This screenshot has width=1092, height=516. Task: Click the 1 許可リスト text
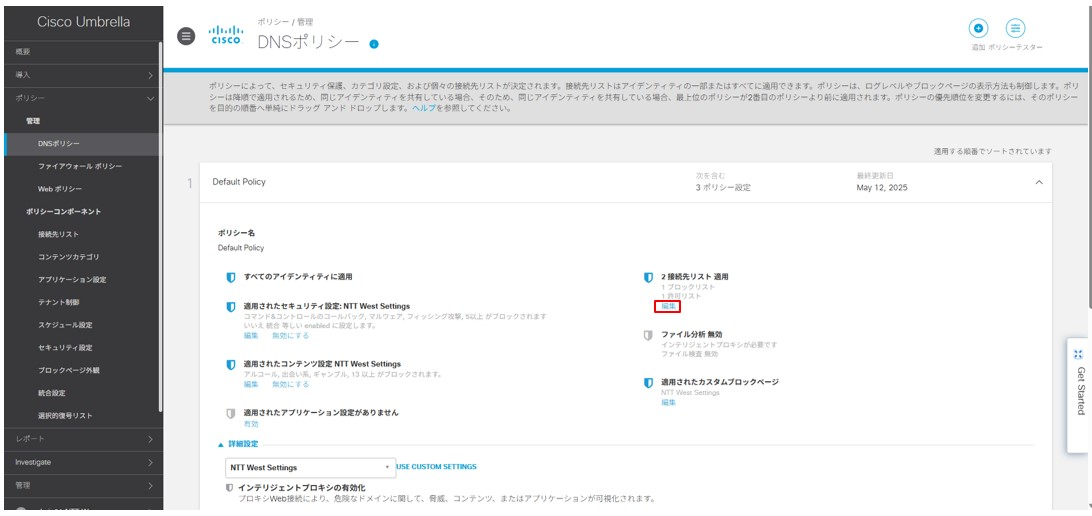click(x=680, y=296)
